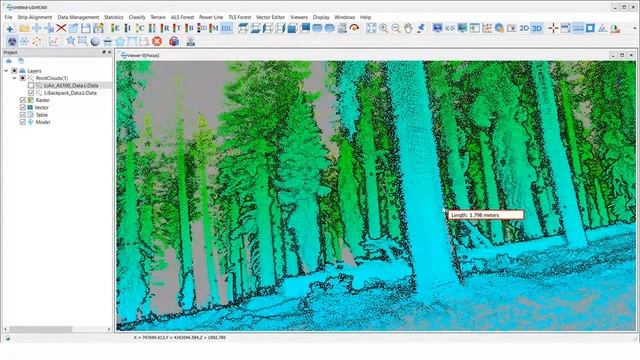Click the layers icon under Project header
640x360 pixels.
pos(9,61)
